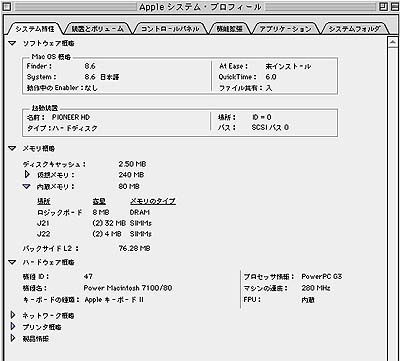Open the コントロールパネル tab
This screenshot has height=361, width=400.
170,29
